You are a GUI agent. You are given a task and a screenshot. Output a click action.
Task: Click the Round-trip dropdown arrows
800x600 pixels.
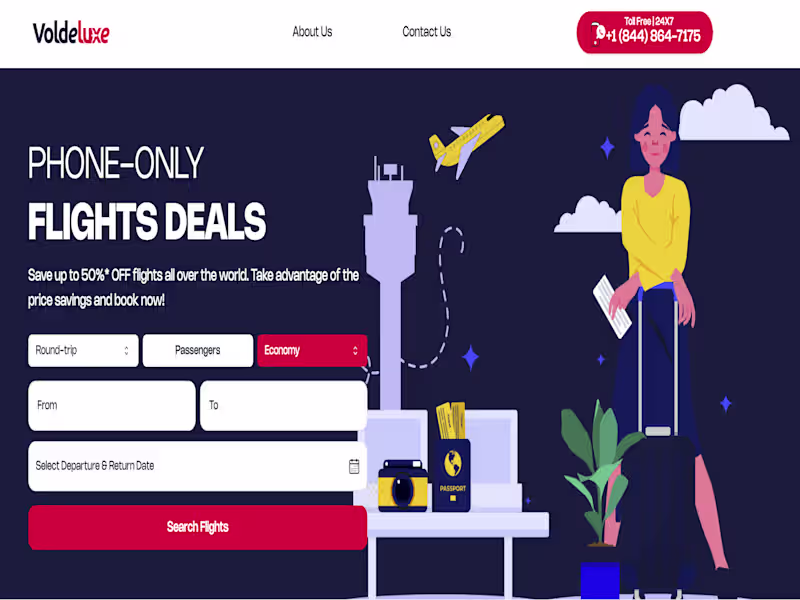pyautogui.click(x=126, y=351)
